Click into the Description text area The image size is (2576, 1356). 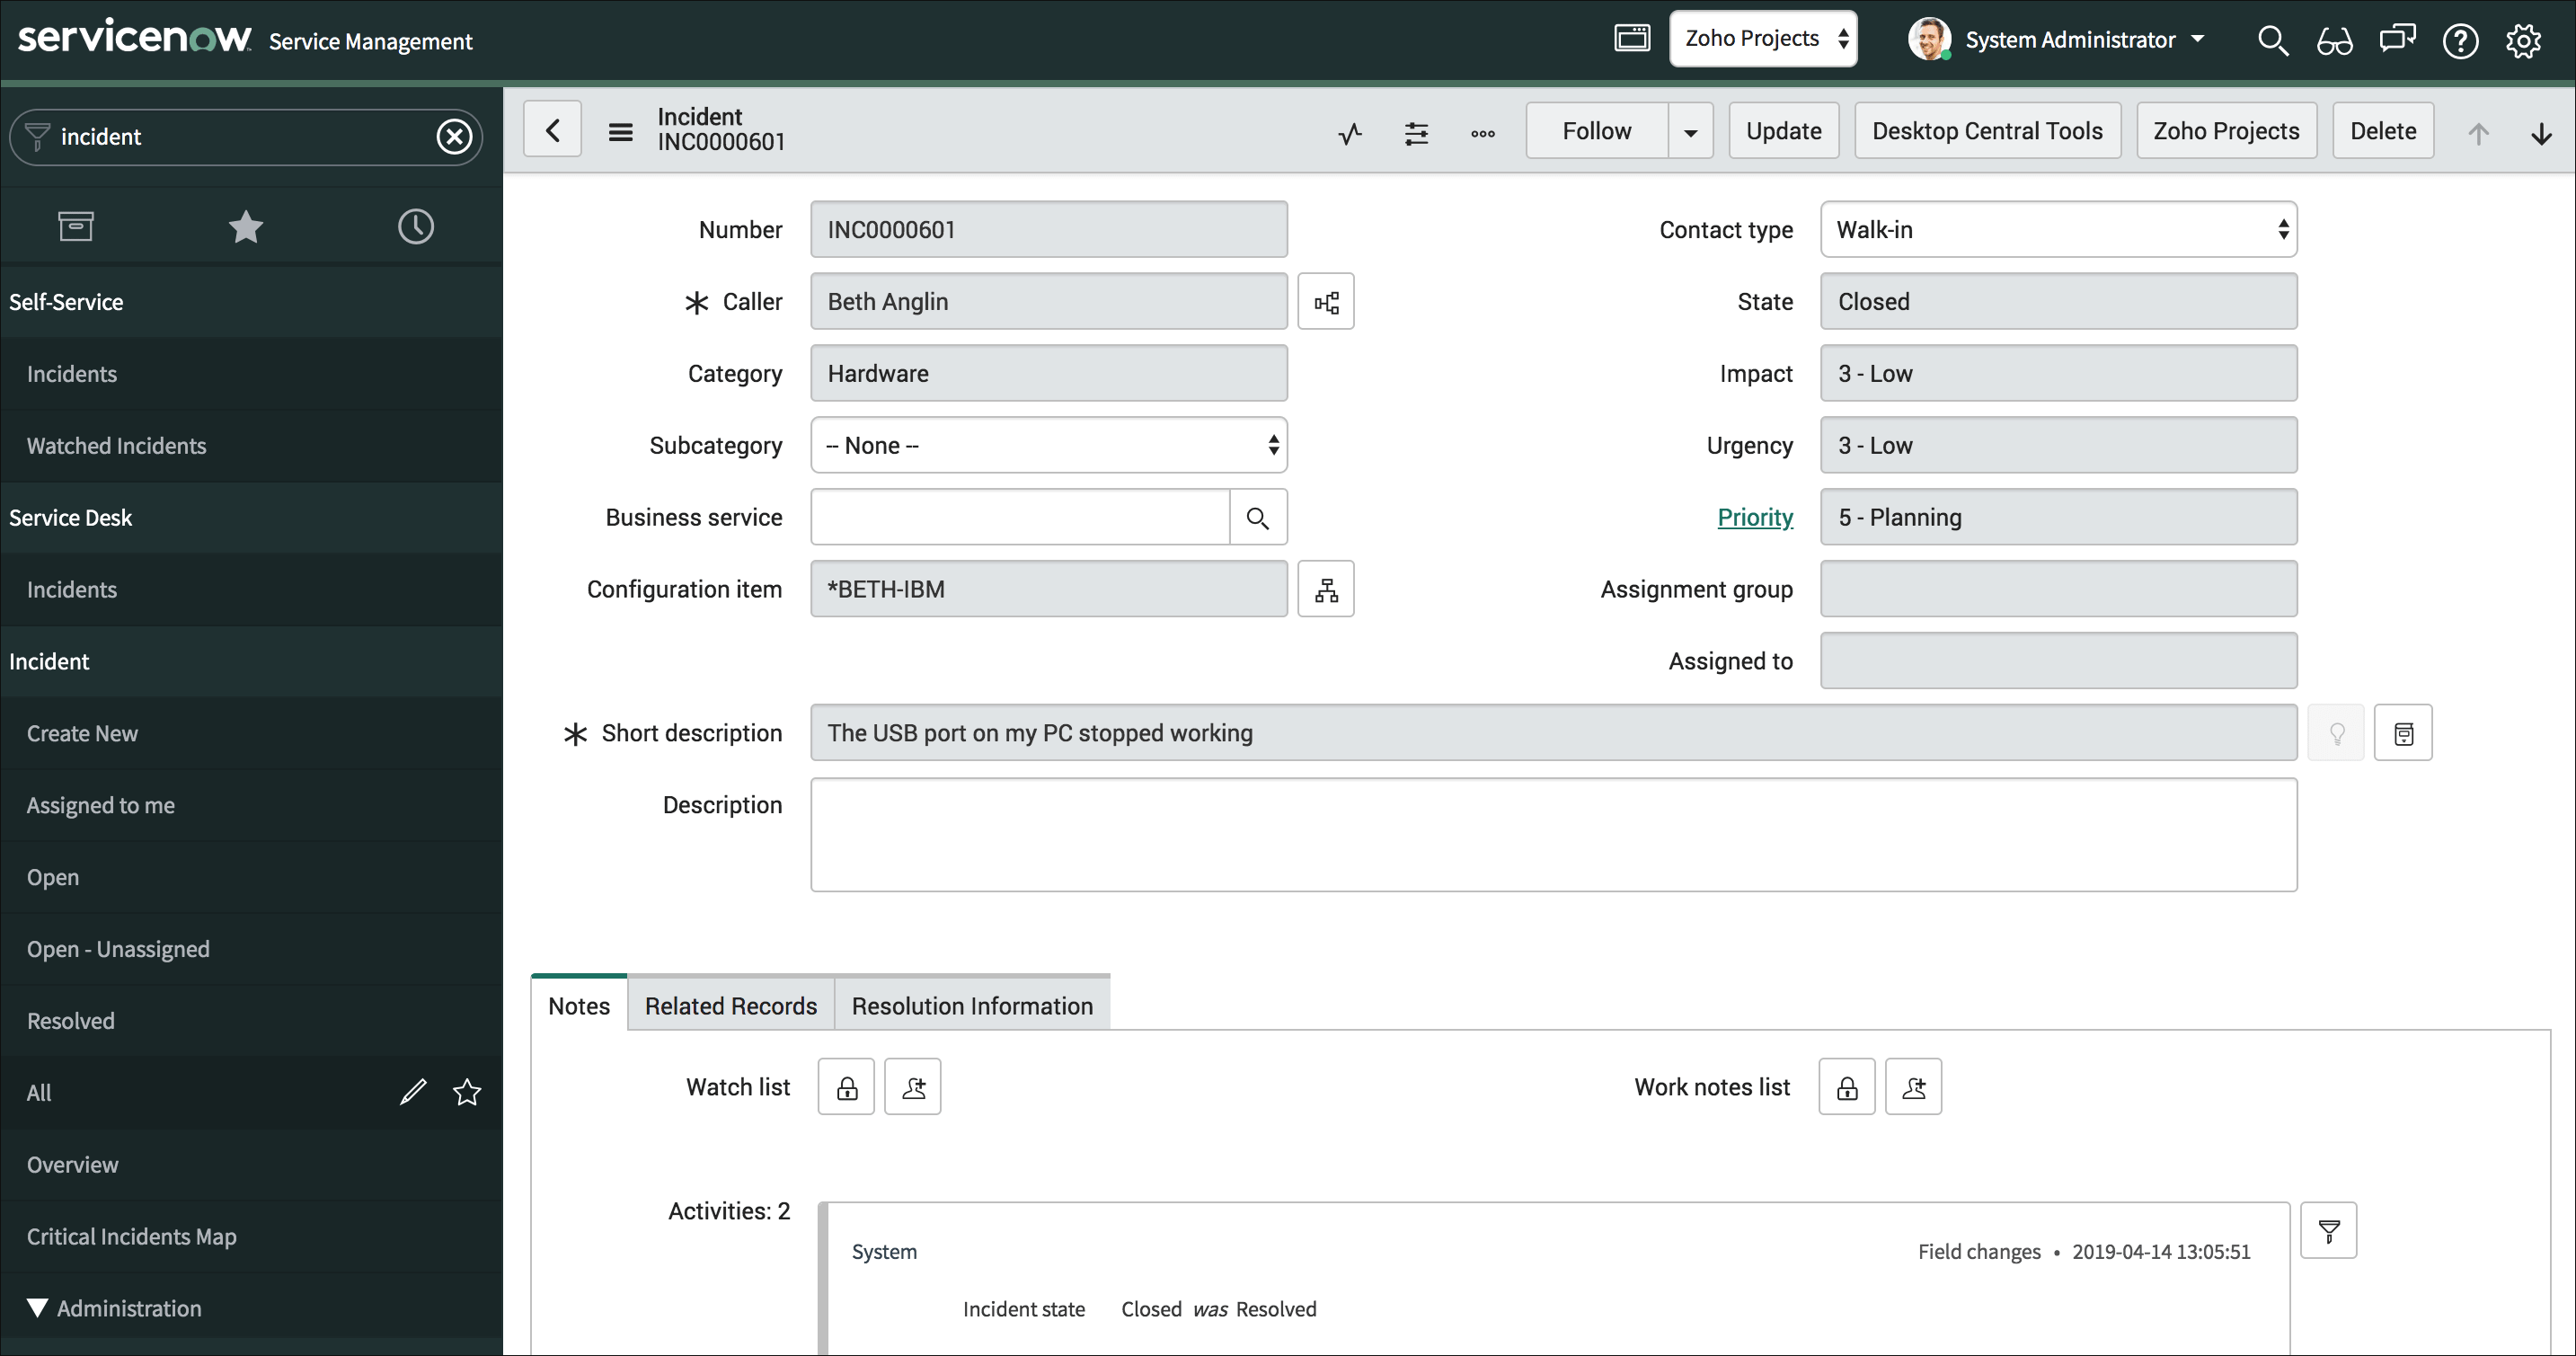pyautogui.click(x=1552, y=835)
